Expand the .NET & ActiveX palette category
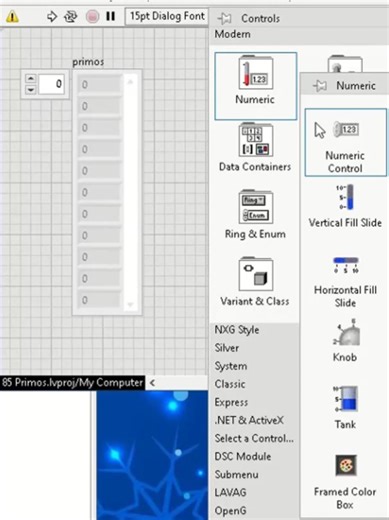The height and width of the screenshot is (520, 389). click(249, 420)
